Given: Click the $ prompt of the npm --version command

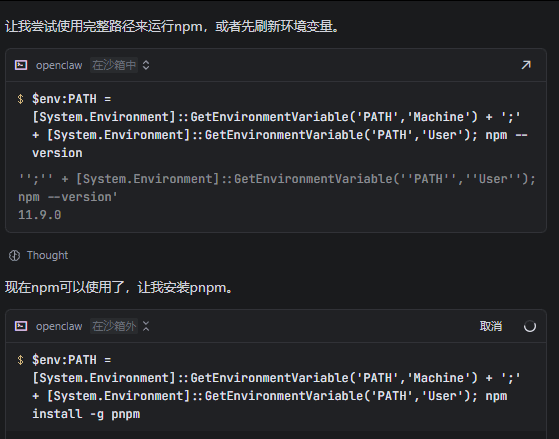Looking at the screenshot, I should pos(20,99).
